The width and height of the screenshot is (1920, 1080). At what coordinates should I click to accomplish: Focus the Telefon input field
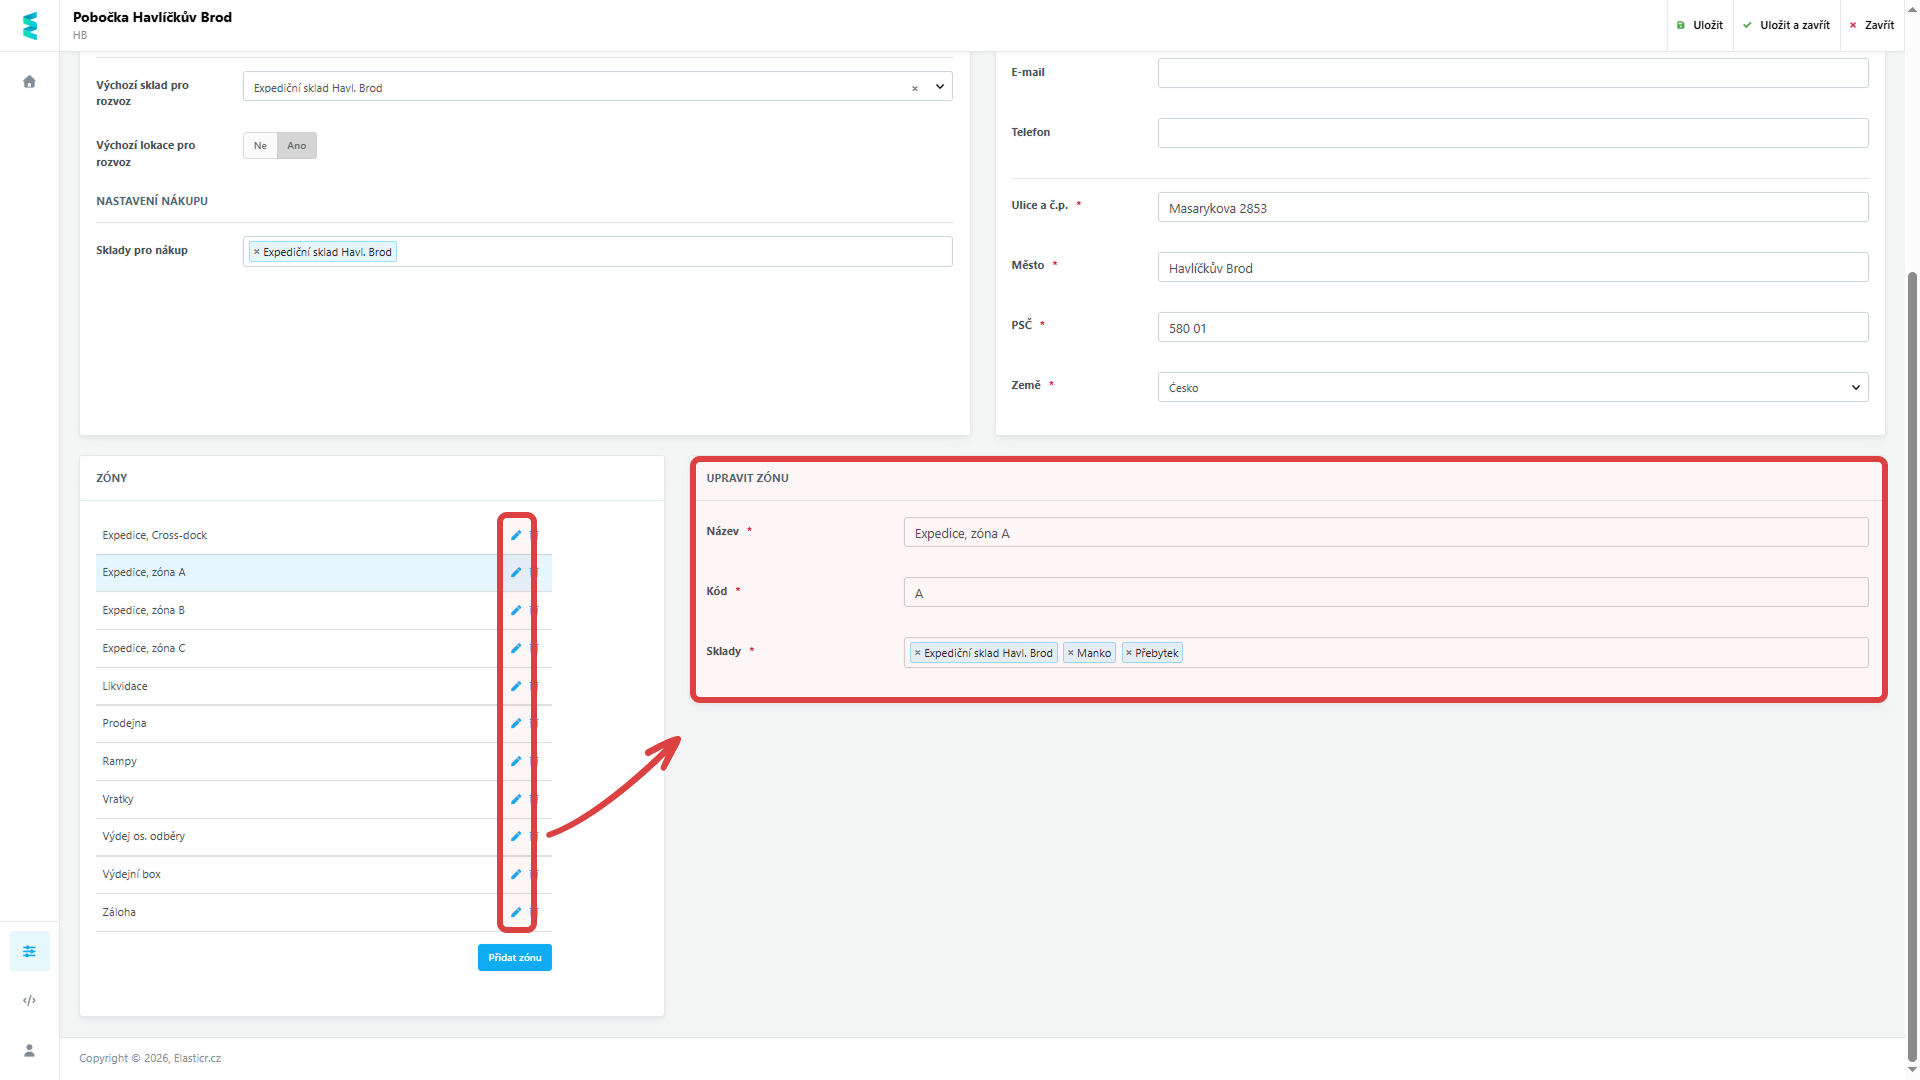tap(1513, 133)
